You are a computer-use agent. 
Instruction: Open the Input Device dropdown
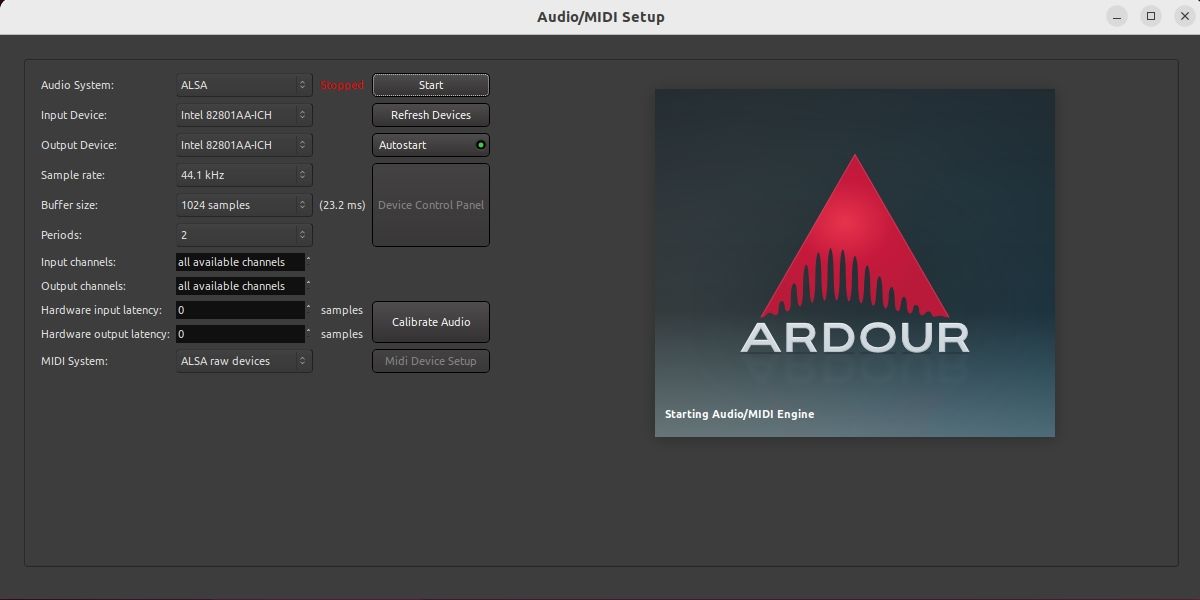coord(243,115)
